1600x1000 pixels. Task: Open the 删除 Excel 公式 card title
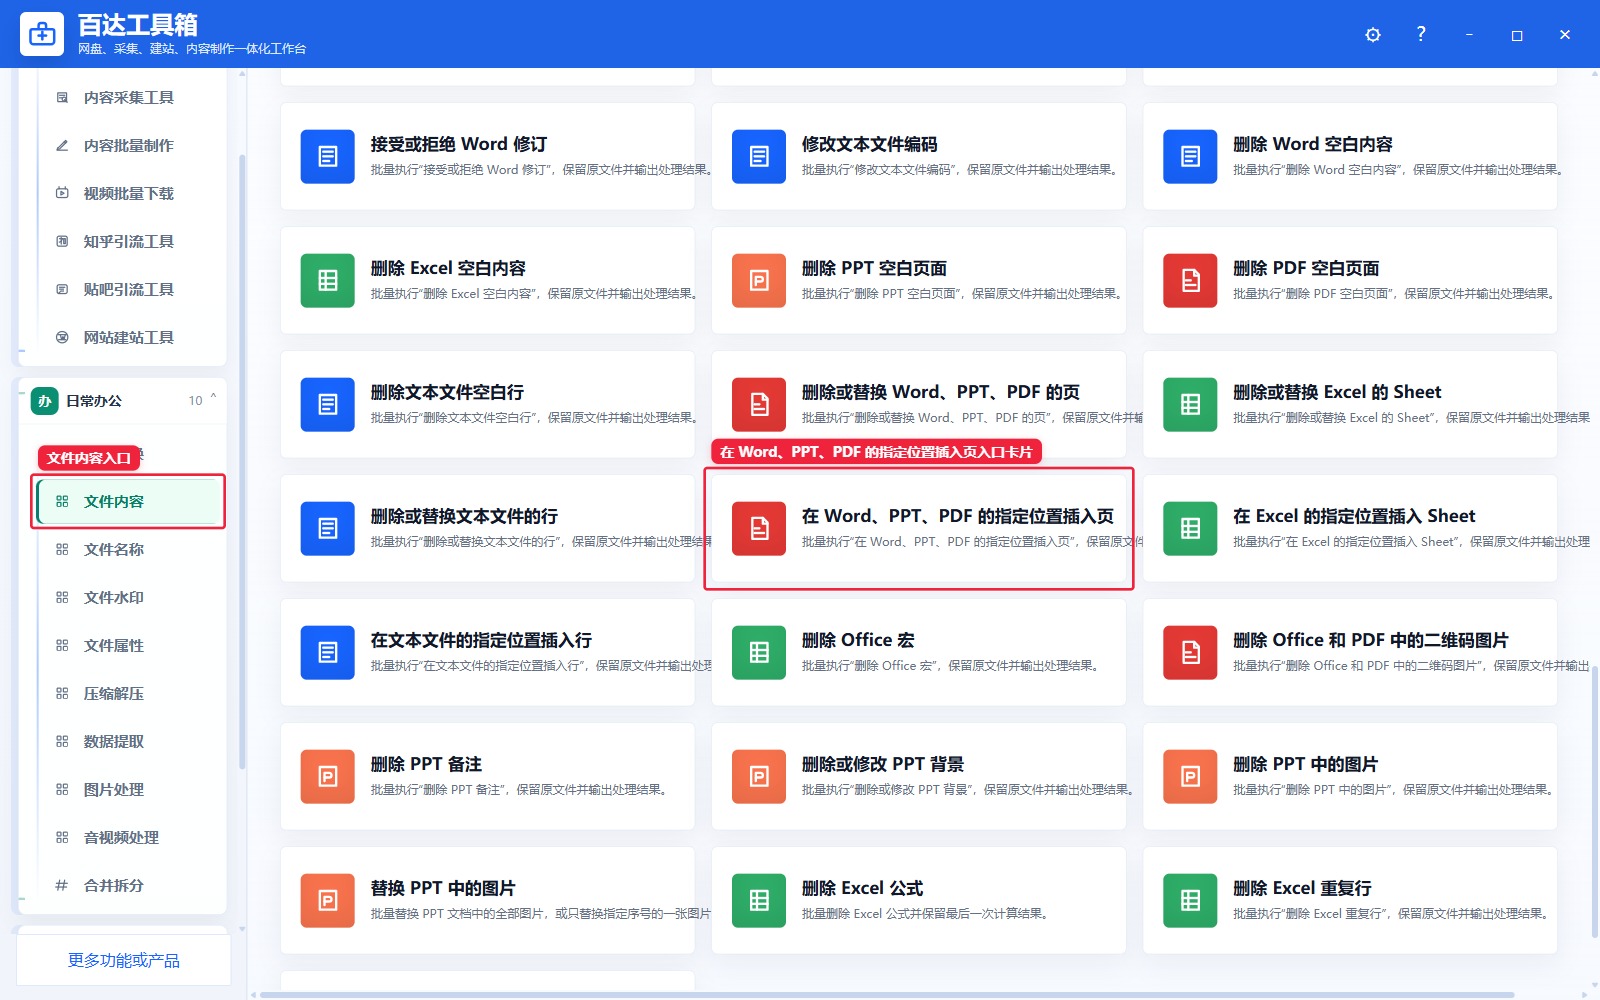click(x=863, y=888)
